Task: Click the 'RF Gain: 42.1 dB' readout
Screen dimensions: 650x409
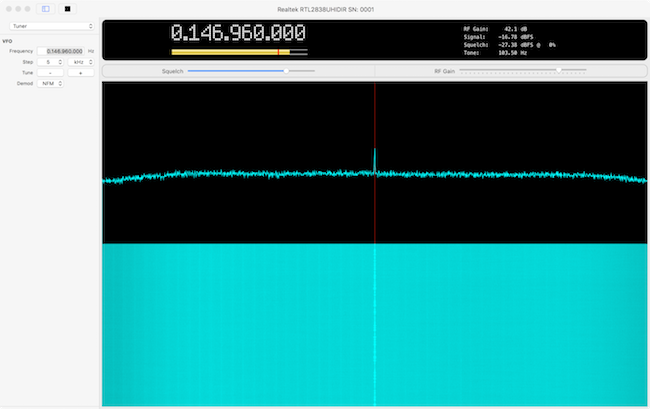Action: [495, 29]
